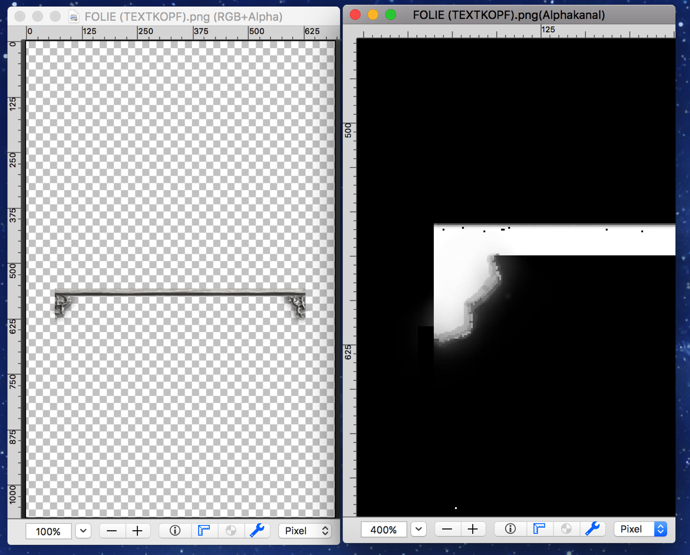Toggle channel display in the Alphakanal window

point(566,529)
